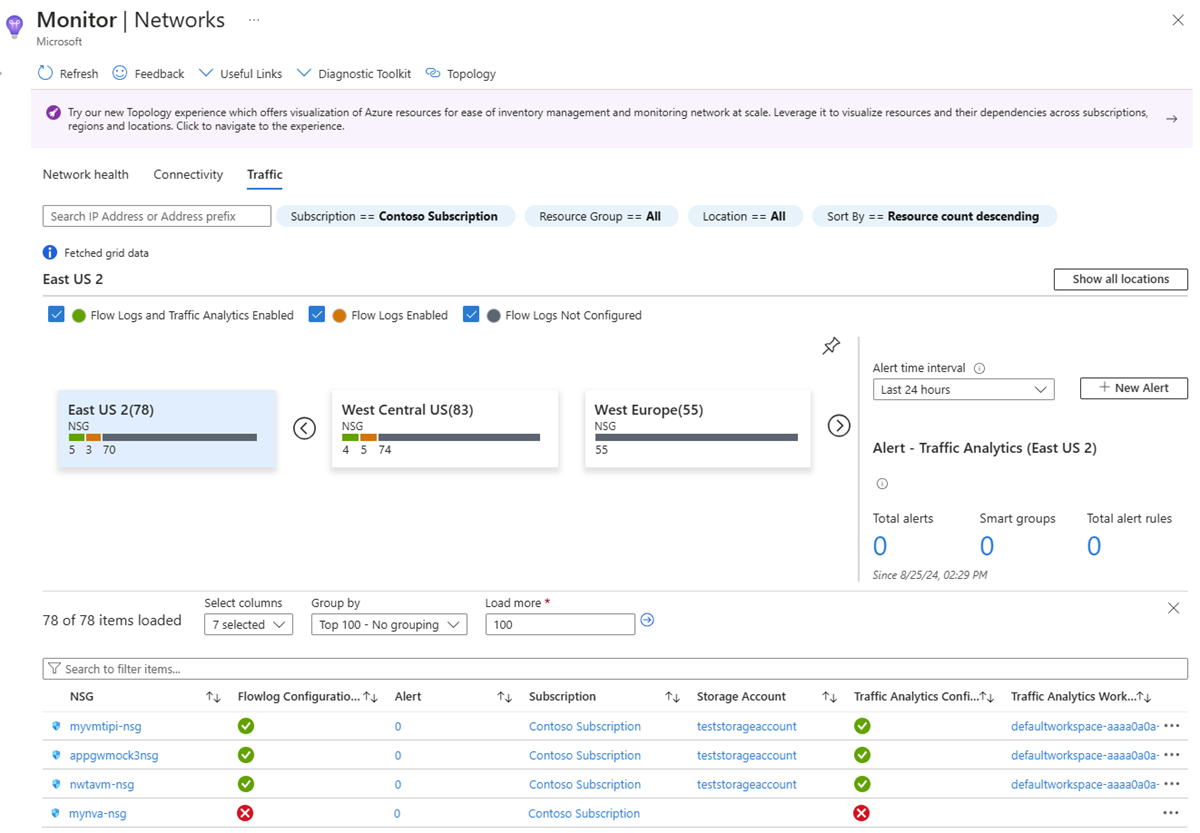The image size is (1200, 833).
Task: Switch to the Network health tab
Action: [x=85, y=174]
